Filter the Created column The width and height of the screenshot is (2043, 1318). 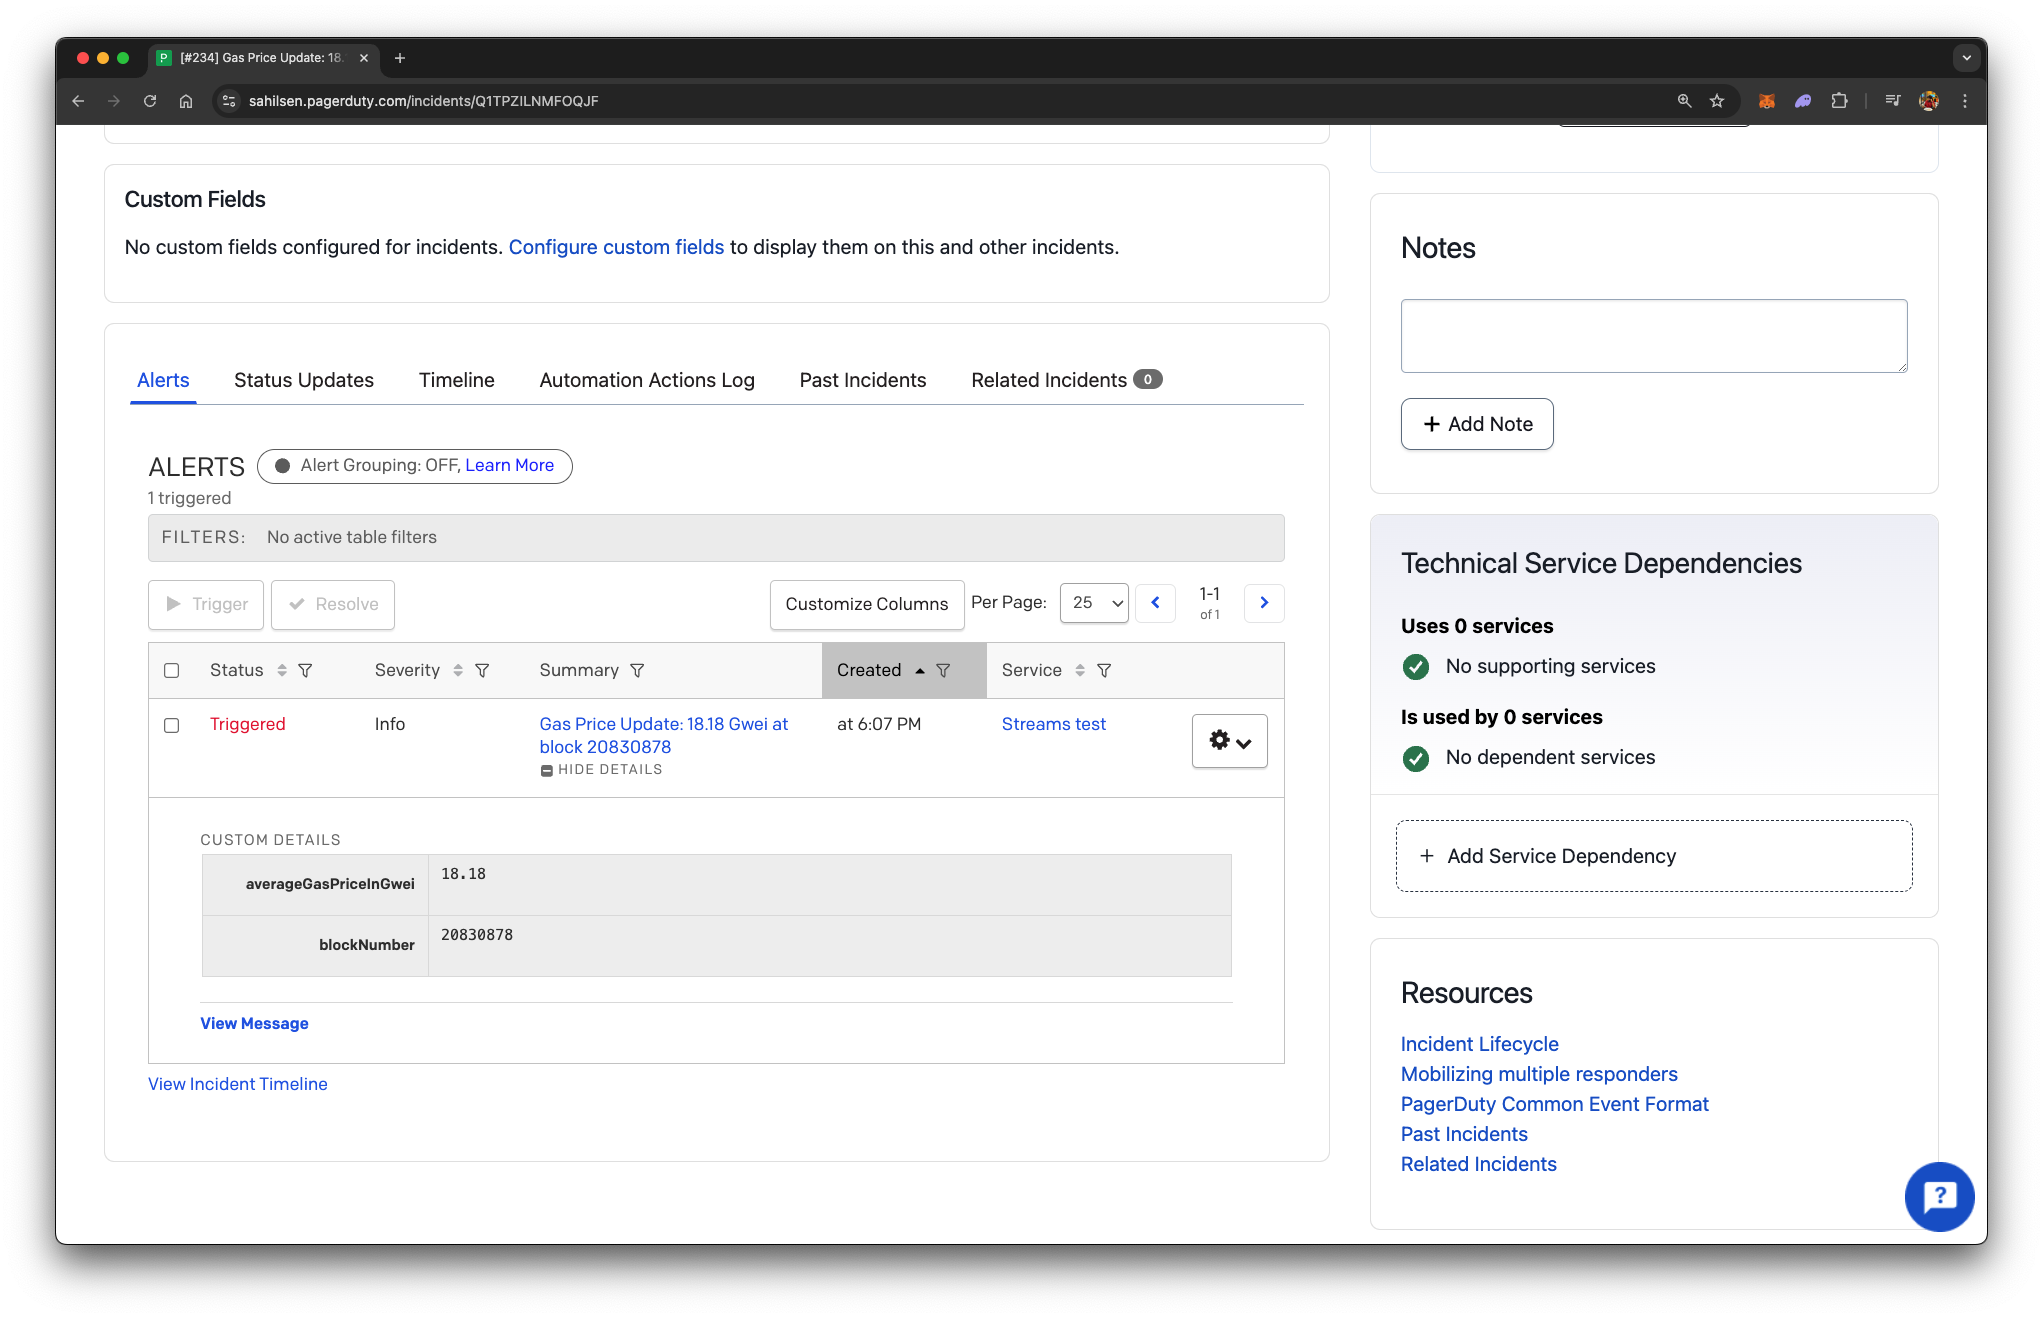click(x=943, y=671)
